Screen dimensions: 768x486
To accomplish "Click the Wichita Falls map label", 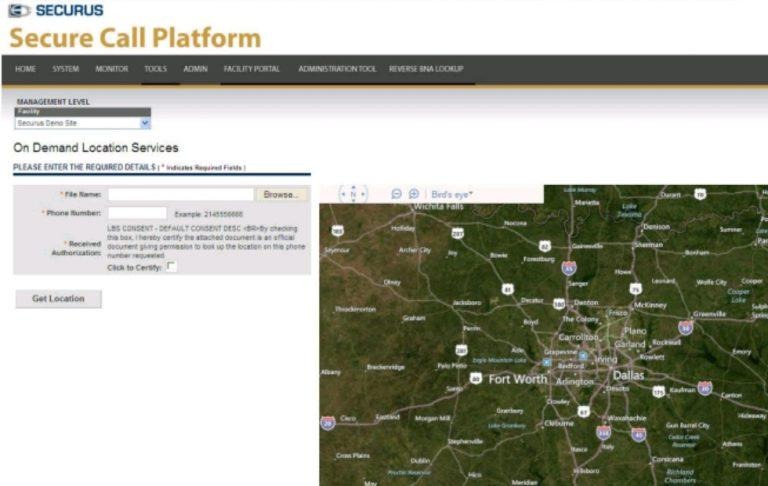I will (x=438, y=207).
